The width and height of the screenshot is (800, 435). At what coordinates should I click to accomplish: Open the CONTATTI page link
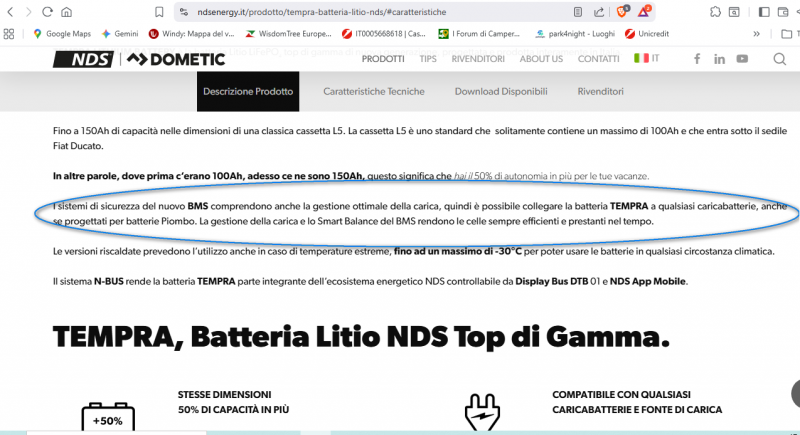click(598, 59)
